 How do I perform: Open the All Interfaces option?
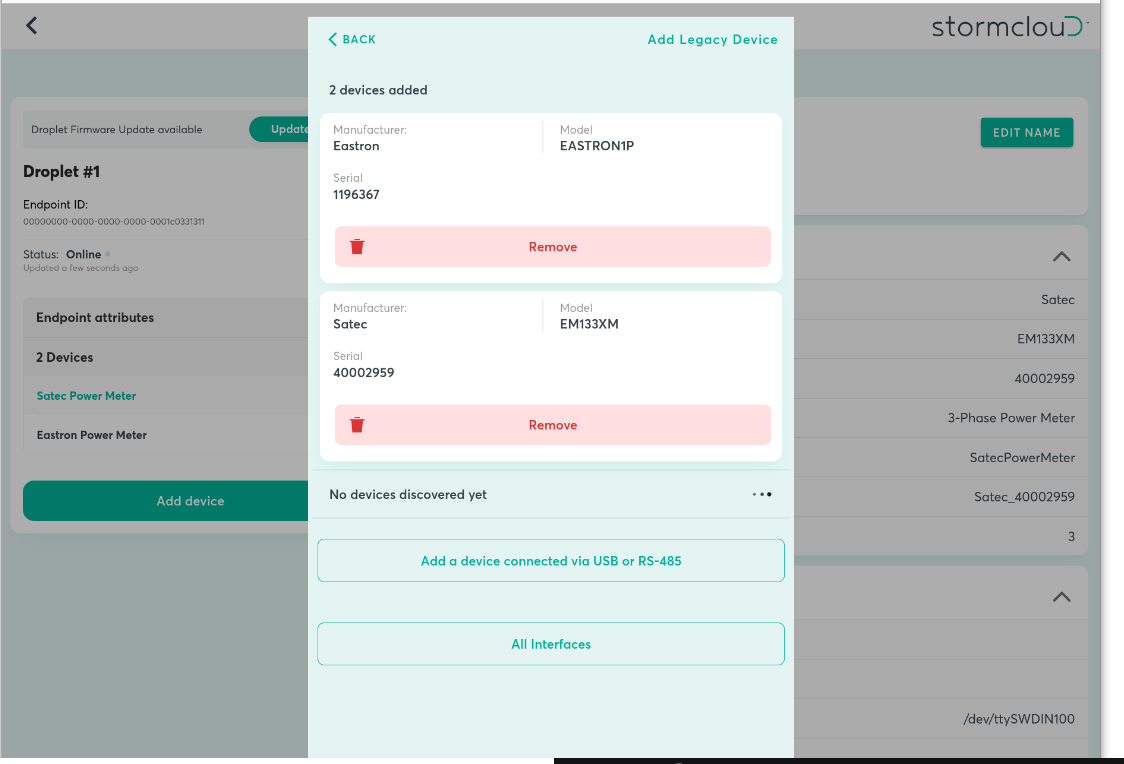[x=551, y=644]
